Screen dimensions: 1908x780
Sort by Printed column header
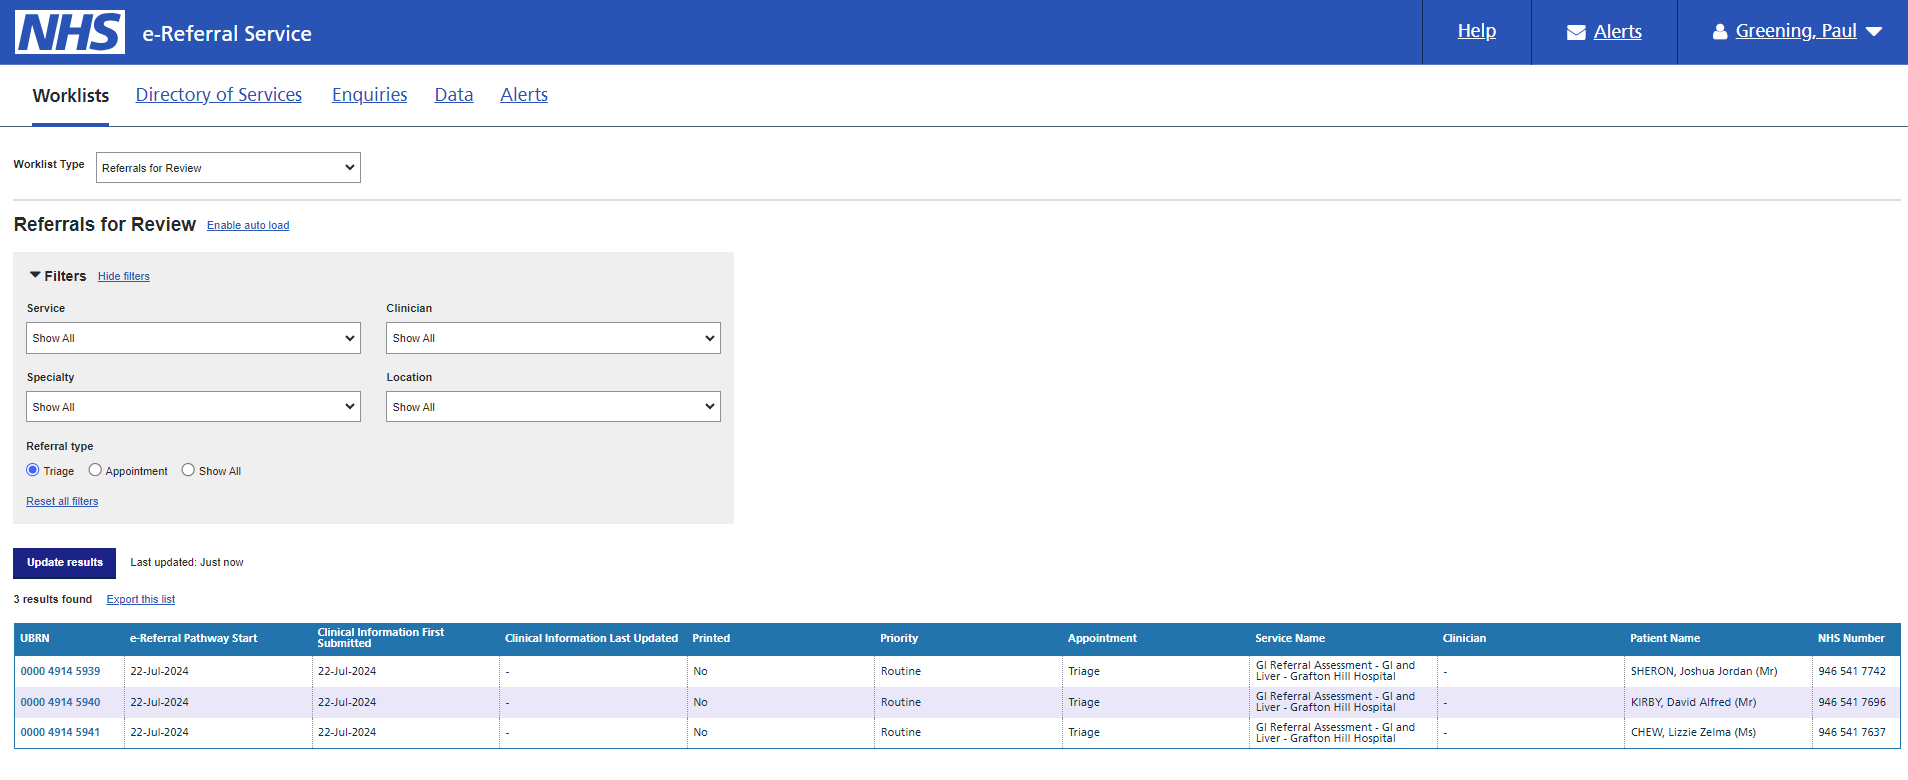[711, 638]
